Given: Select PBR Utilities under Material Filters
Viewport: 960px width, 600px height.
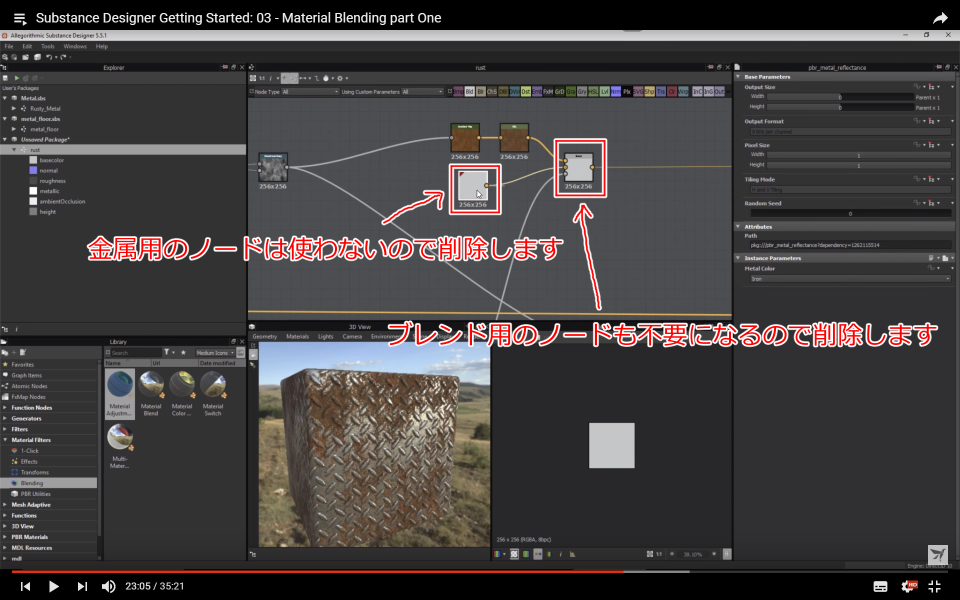Looking at the screenshot, I should click(36, 494).
